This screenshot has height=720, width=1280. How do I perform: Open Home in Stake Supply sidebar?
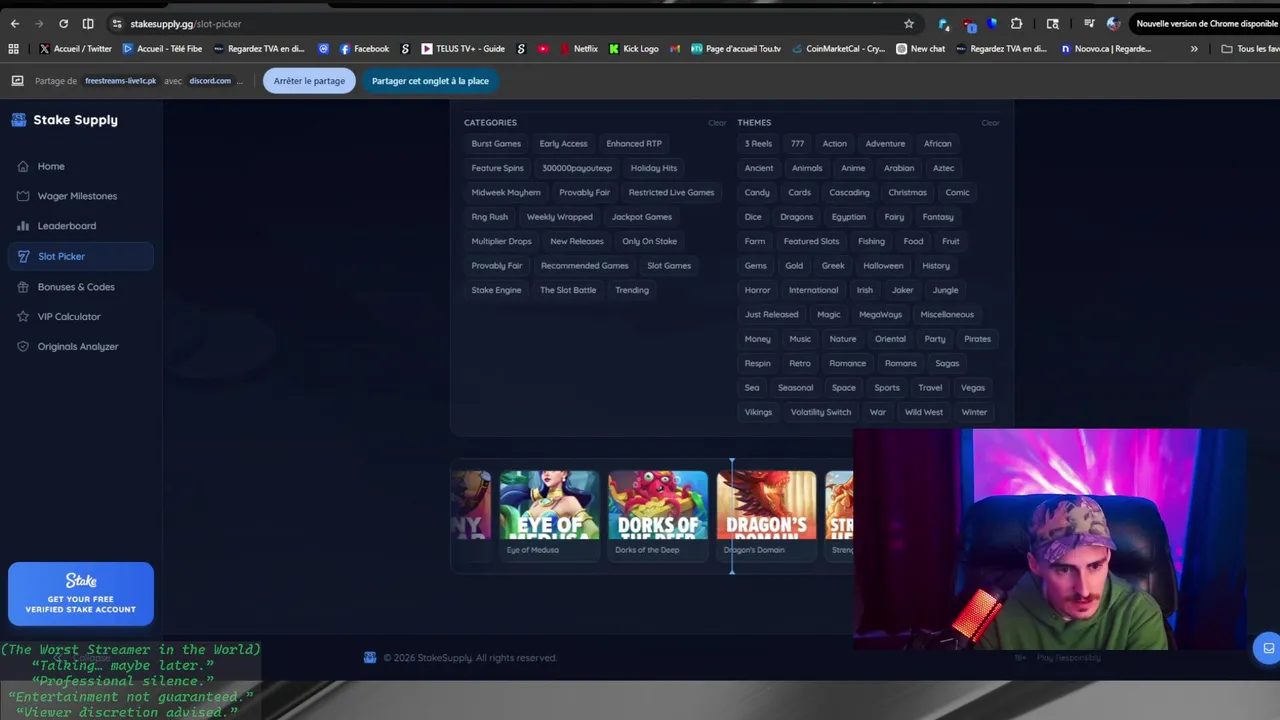51,166
